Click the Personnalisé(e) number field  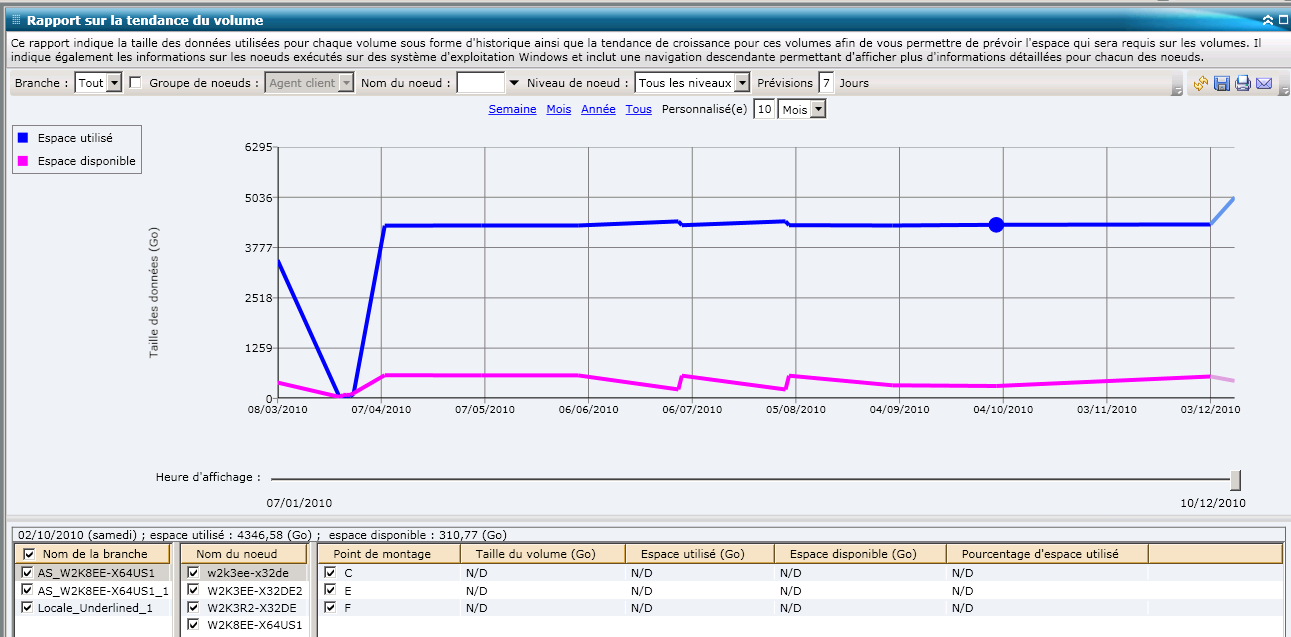point(764,109)
